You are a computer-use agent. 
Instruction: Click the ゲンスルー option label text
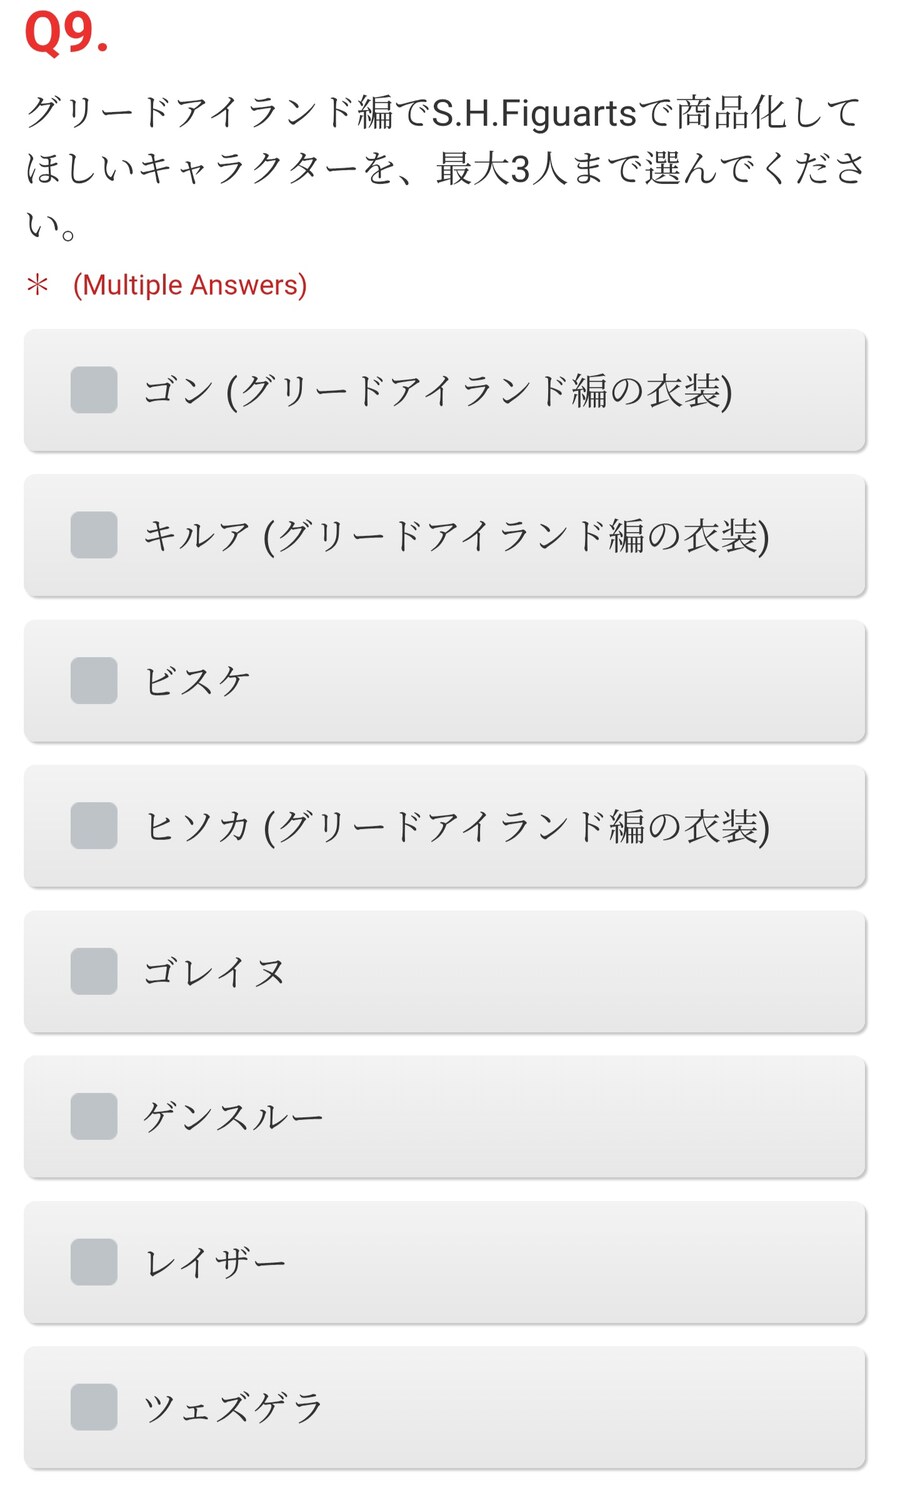tap(233, 1117)
